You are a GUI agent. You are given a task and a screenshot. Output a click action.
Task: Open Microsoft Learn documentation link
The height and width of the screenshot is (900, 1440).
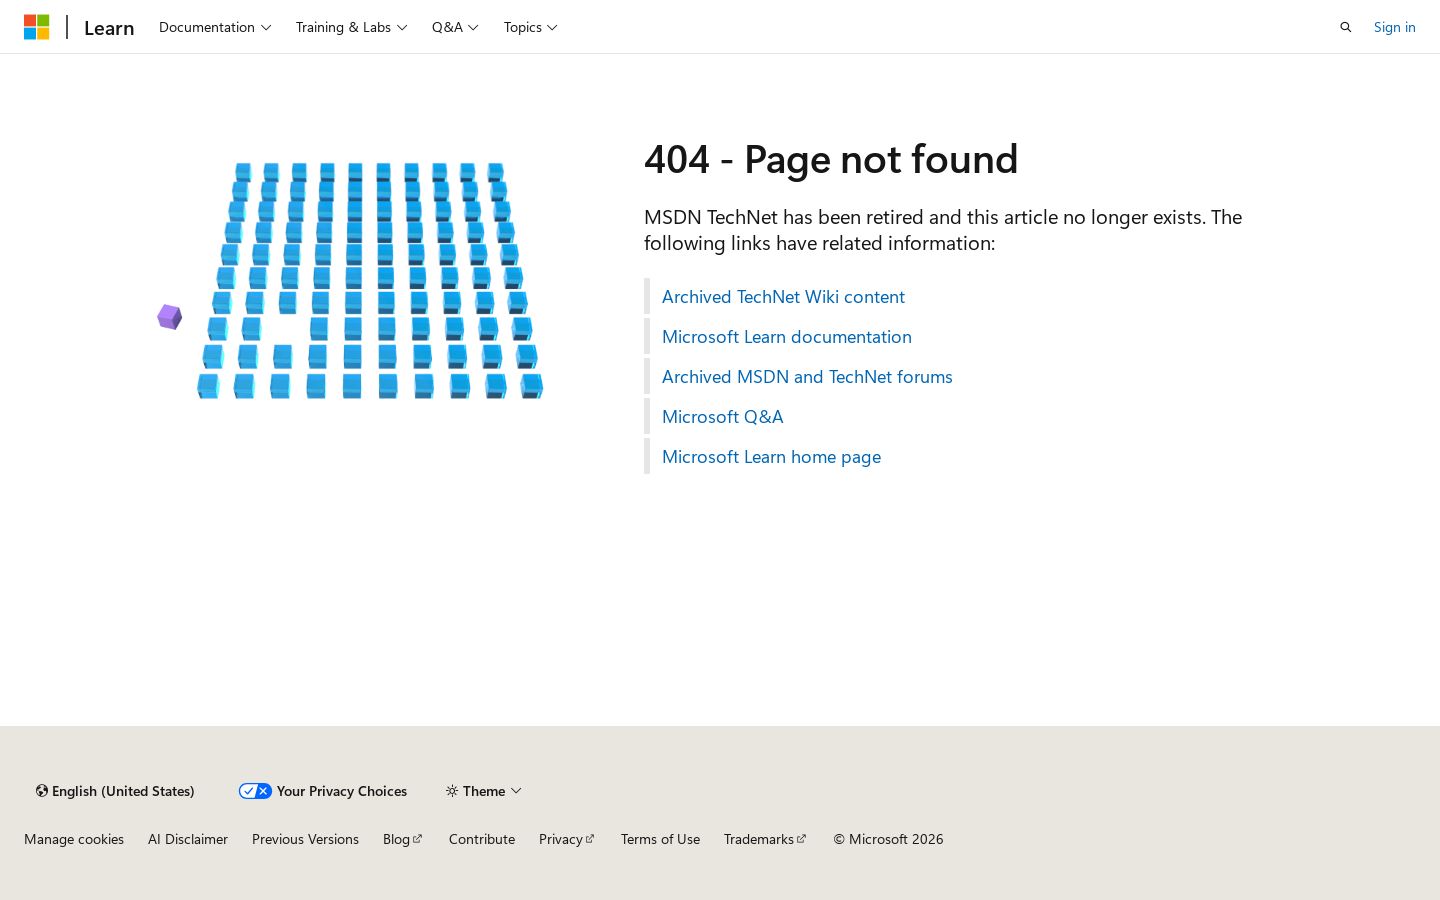pos(787,336)
